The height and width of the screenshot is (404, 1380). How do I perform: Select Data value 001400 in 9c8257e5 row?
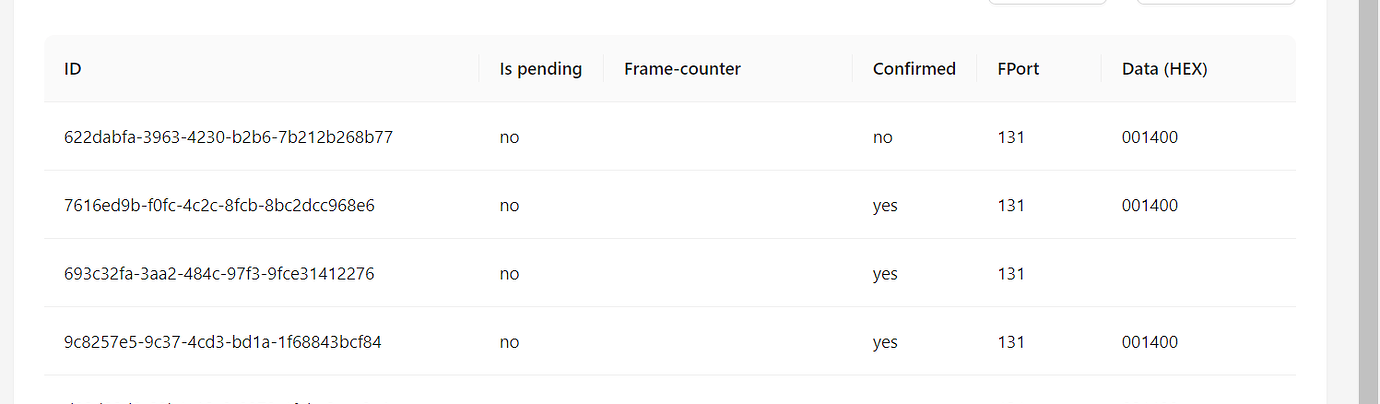coord(1150,342)
